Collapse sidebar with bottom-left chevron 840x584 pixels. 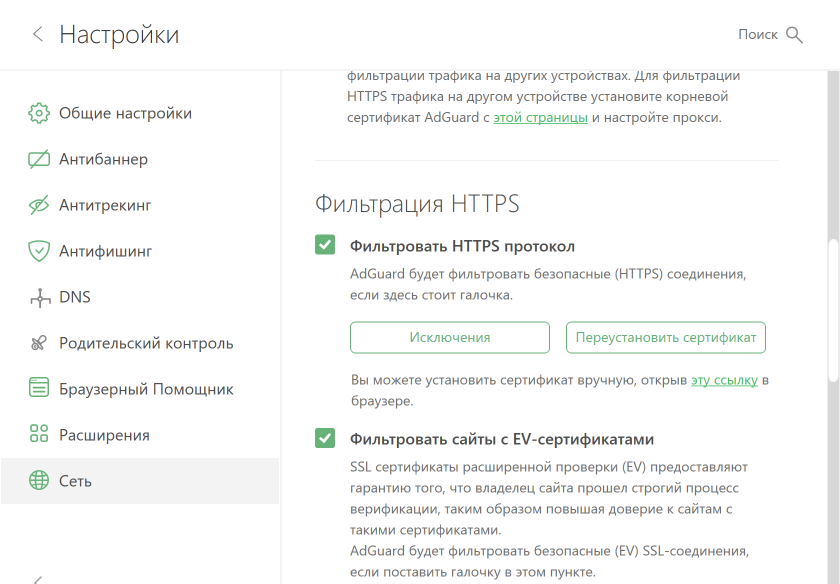(38, 580)
